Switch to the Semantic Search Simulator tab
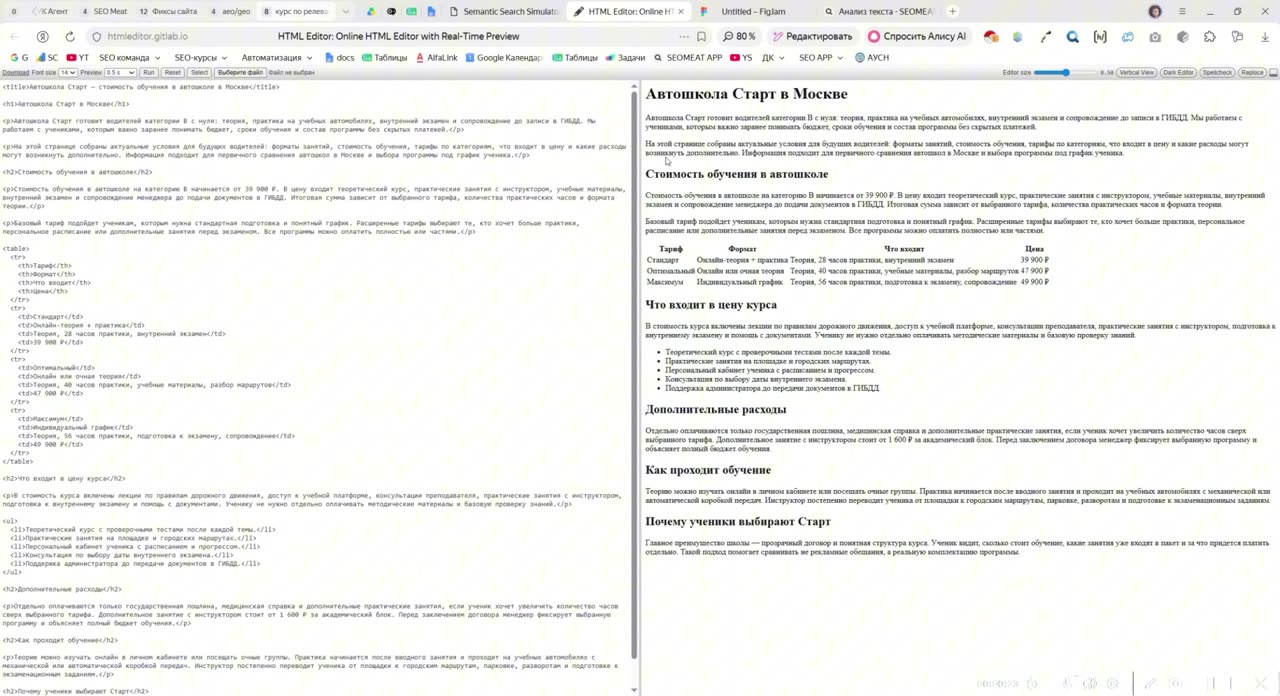 pos(503,11)
